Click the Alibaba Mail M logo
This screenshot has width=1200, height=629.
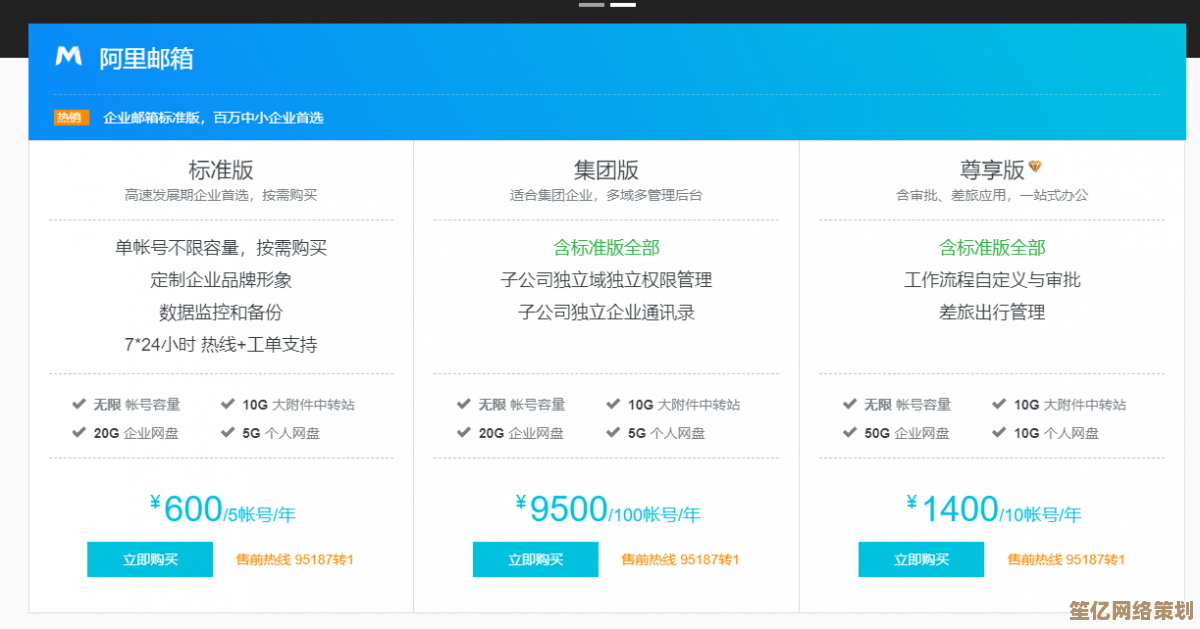coord(68,57)
